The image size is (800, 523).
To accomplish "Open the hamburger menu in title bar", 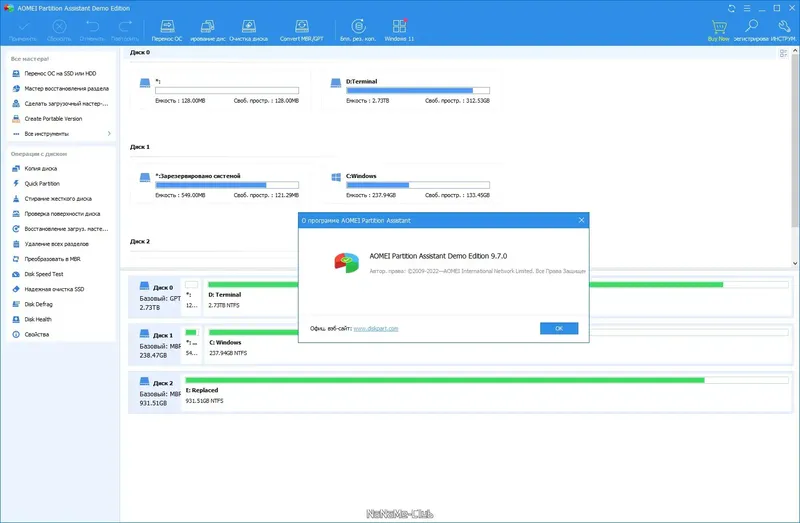I will [747, 8].
